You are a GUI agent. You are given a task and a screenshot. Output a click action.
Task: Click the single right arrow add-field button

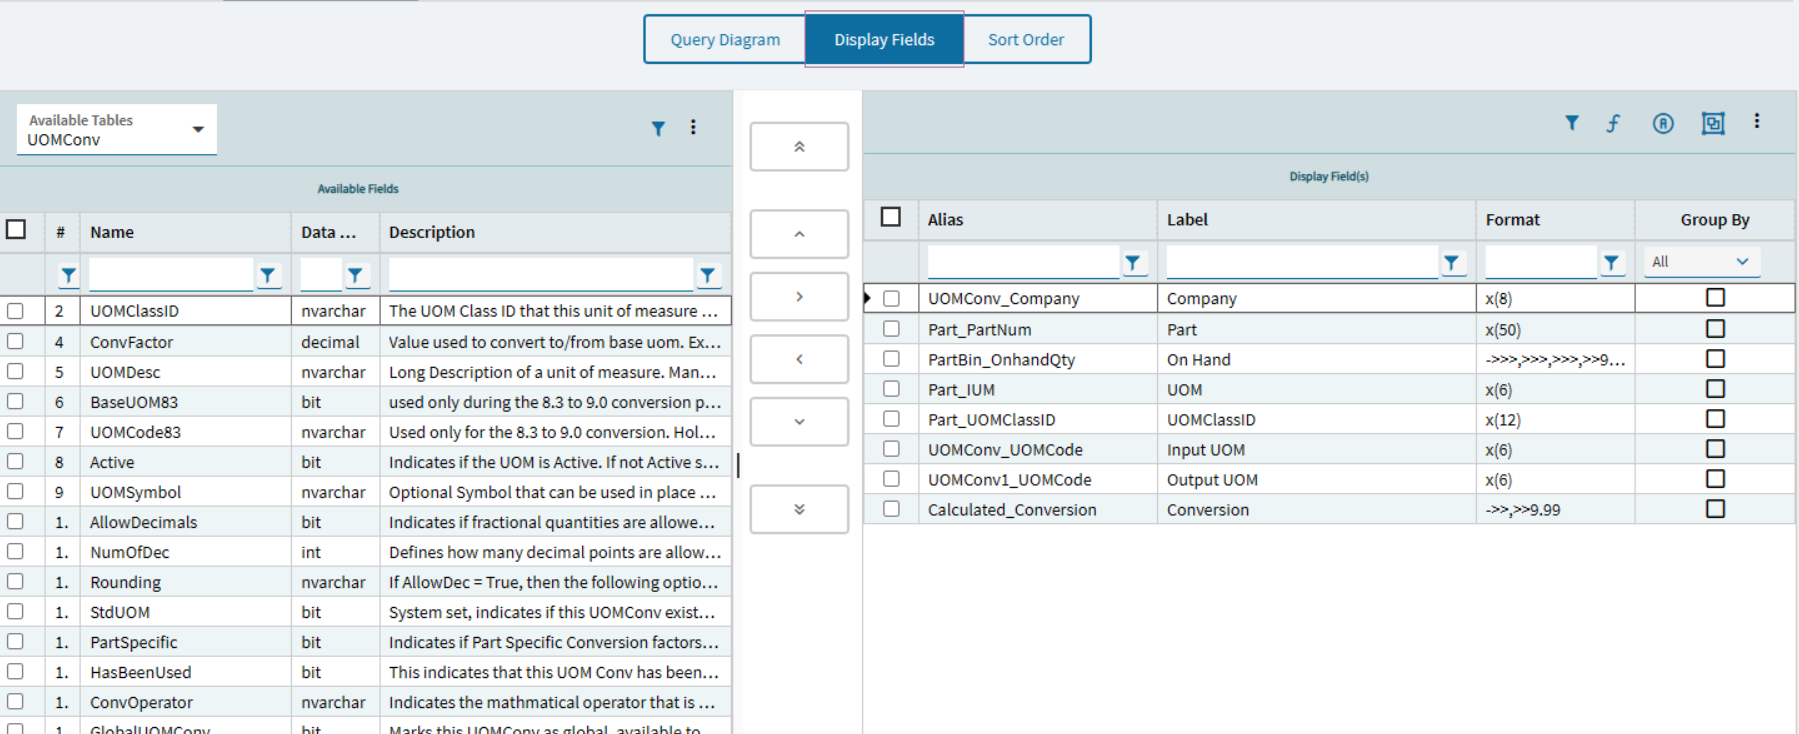799,297
